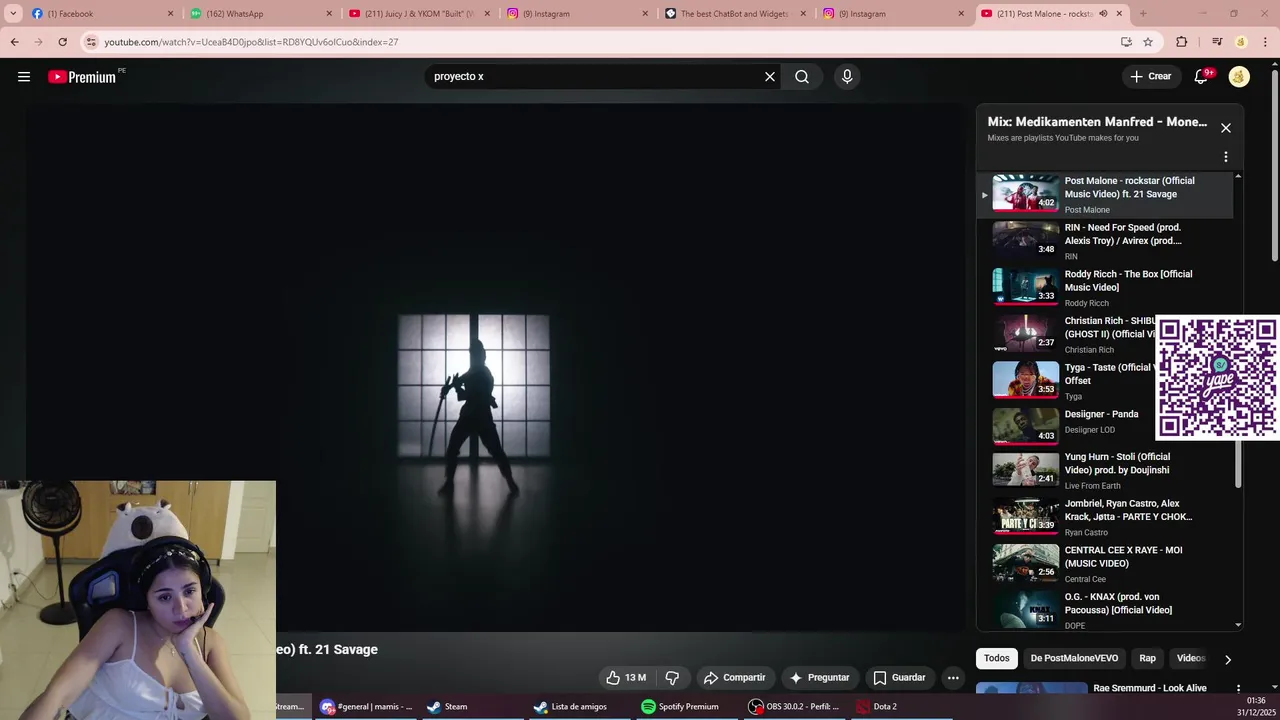Open Chrome three-dot menu
Screen dimensions: 1280x720
tap(1265, 42)
